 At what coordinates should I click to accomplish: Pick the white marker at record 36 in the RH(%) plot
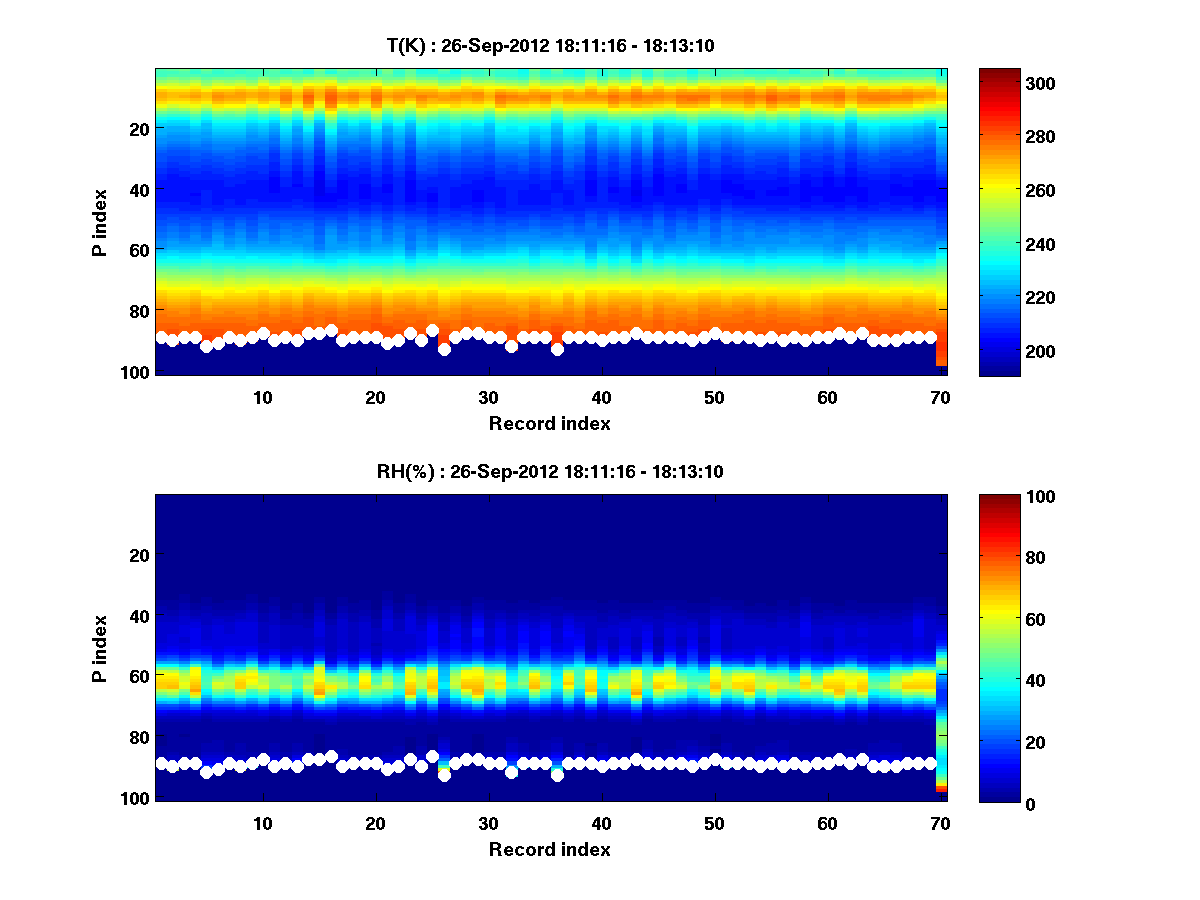pos(557,774)
